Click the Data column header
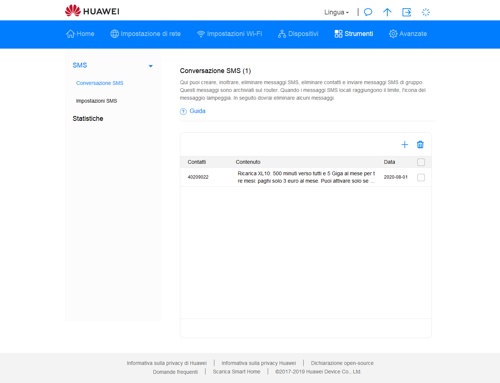The height and width of the screenshot is (383, 500). pyautogui.click(x=389, y=162)
